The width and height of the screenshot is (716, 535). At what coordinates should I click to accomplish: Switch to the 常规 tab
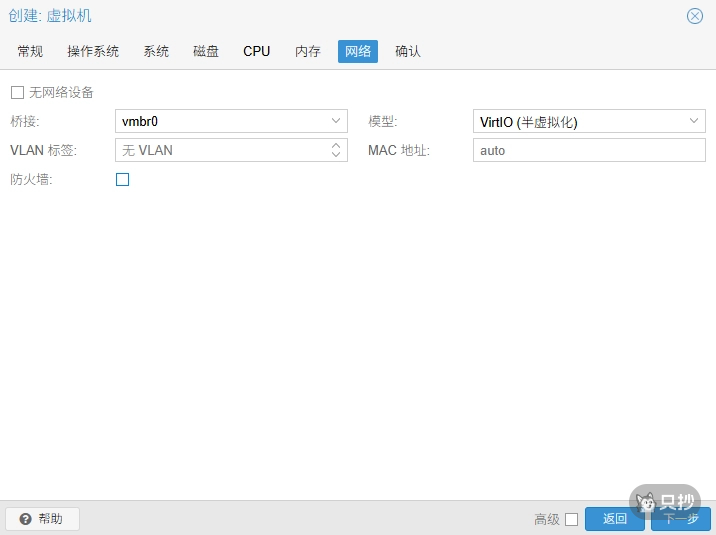coord(30,51)
